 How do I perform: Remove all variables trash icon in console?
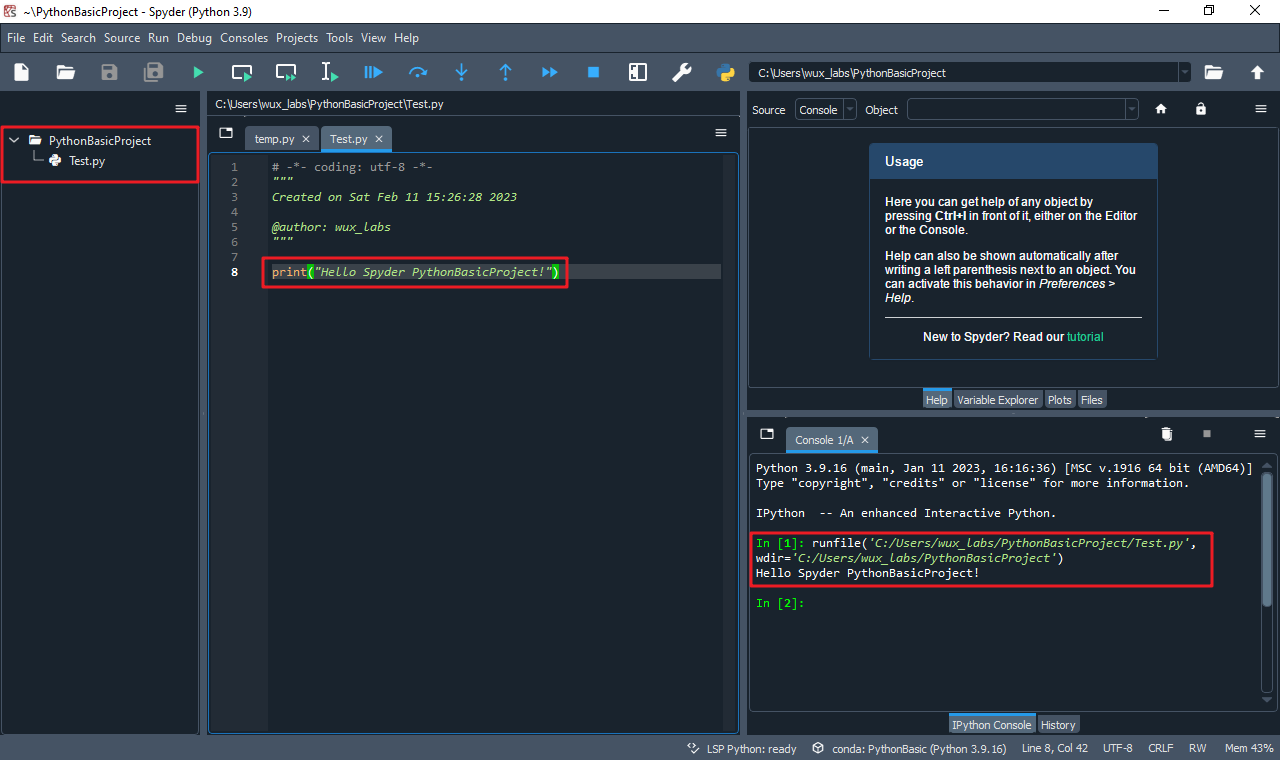pyautogui.click(x=1166, y=434)
